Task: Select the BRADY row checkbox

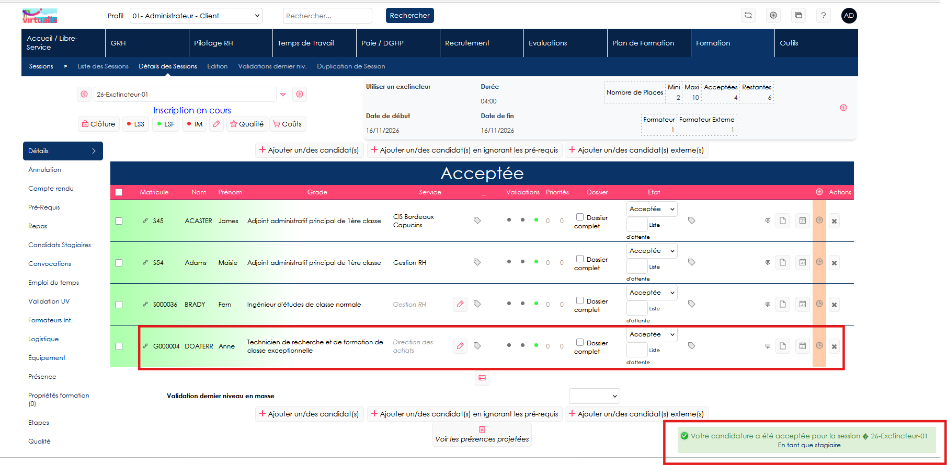Action: click(x=119, y=304)
